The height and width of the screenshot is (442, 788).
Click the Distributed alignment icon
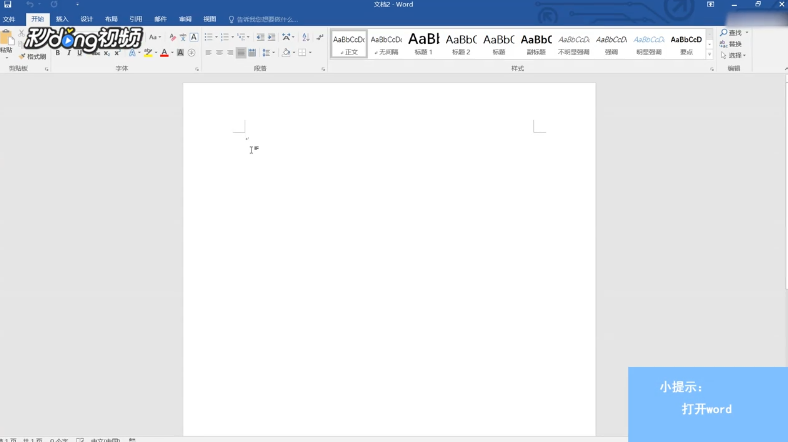point(252,53)
